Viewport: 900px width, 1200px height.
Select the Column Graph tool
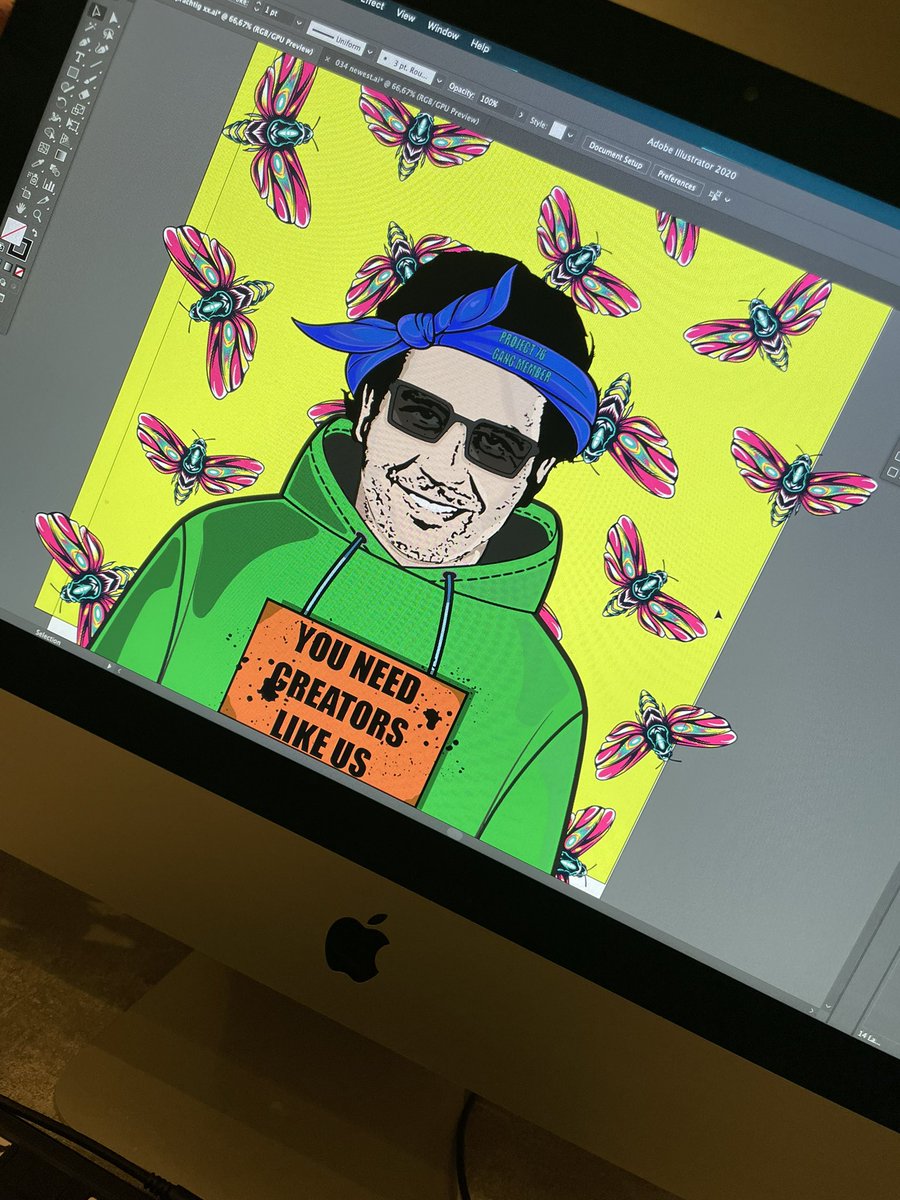pyautogui.click(x=49, y=186)
